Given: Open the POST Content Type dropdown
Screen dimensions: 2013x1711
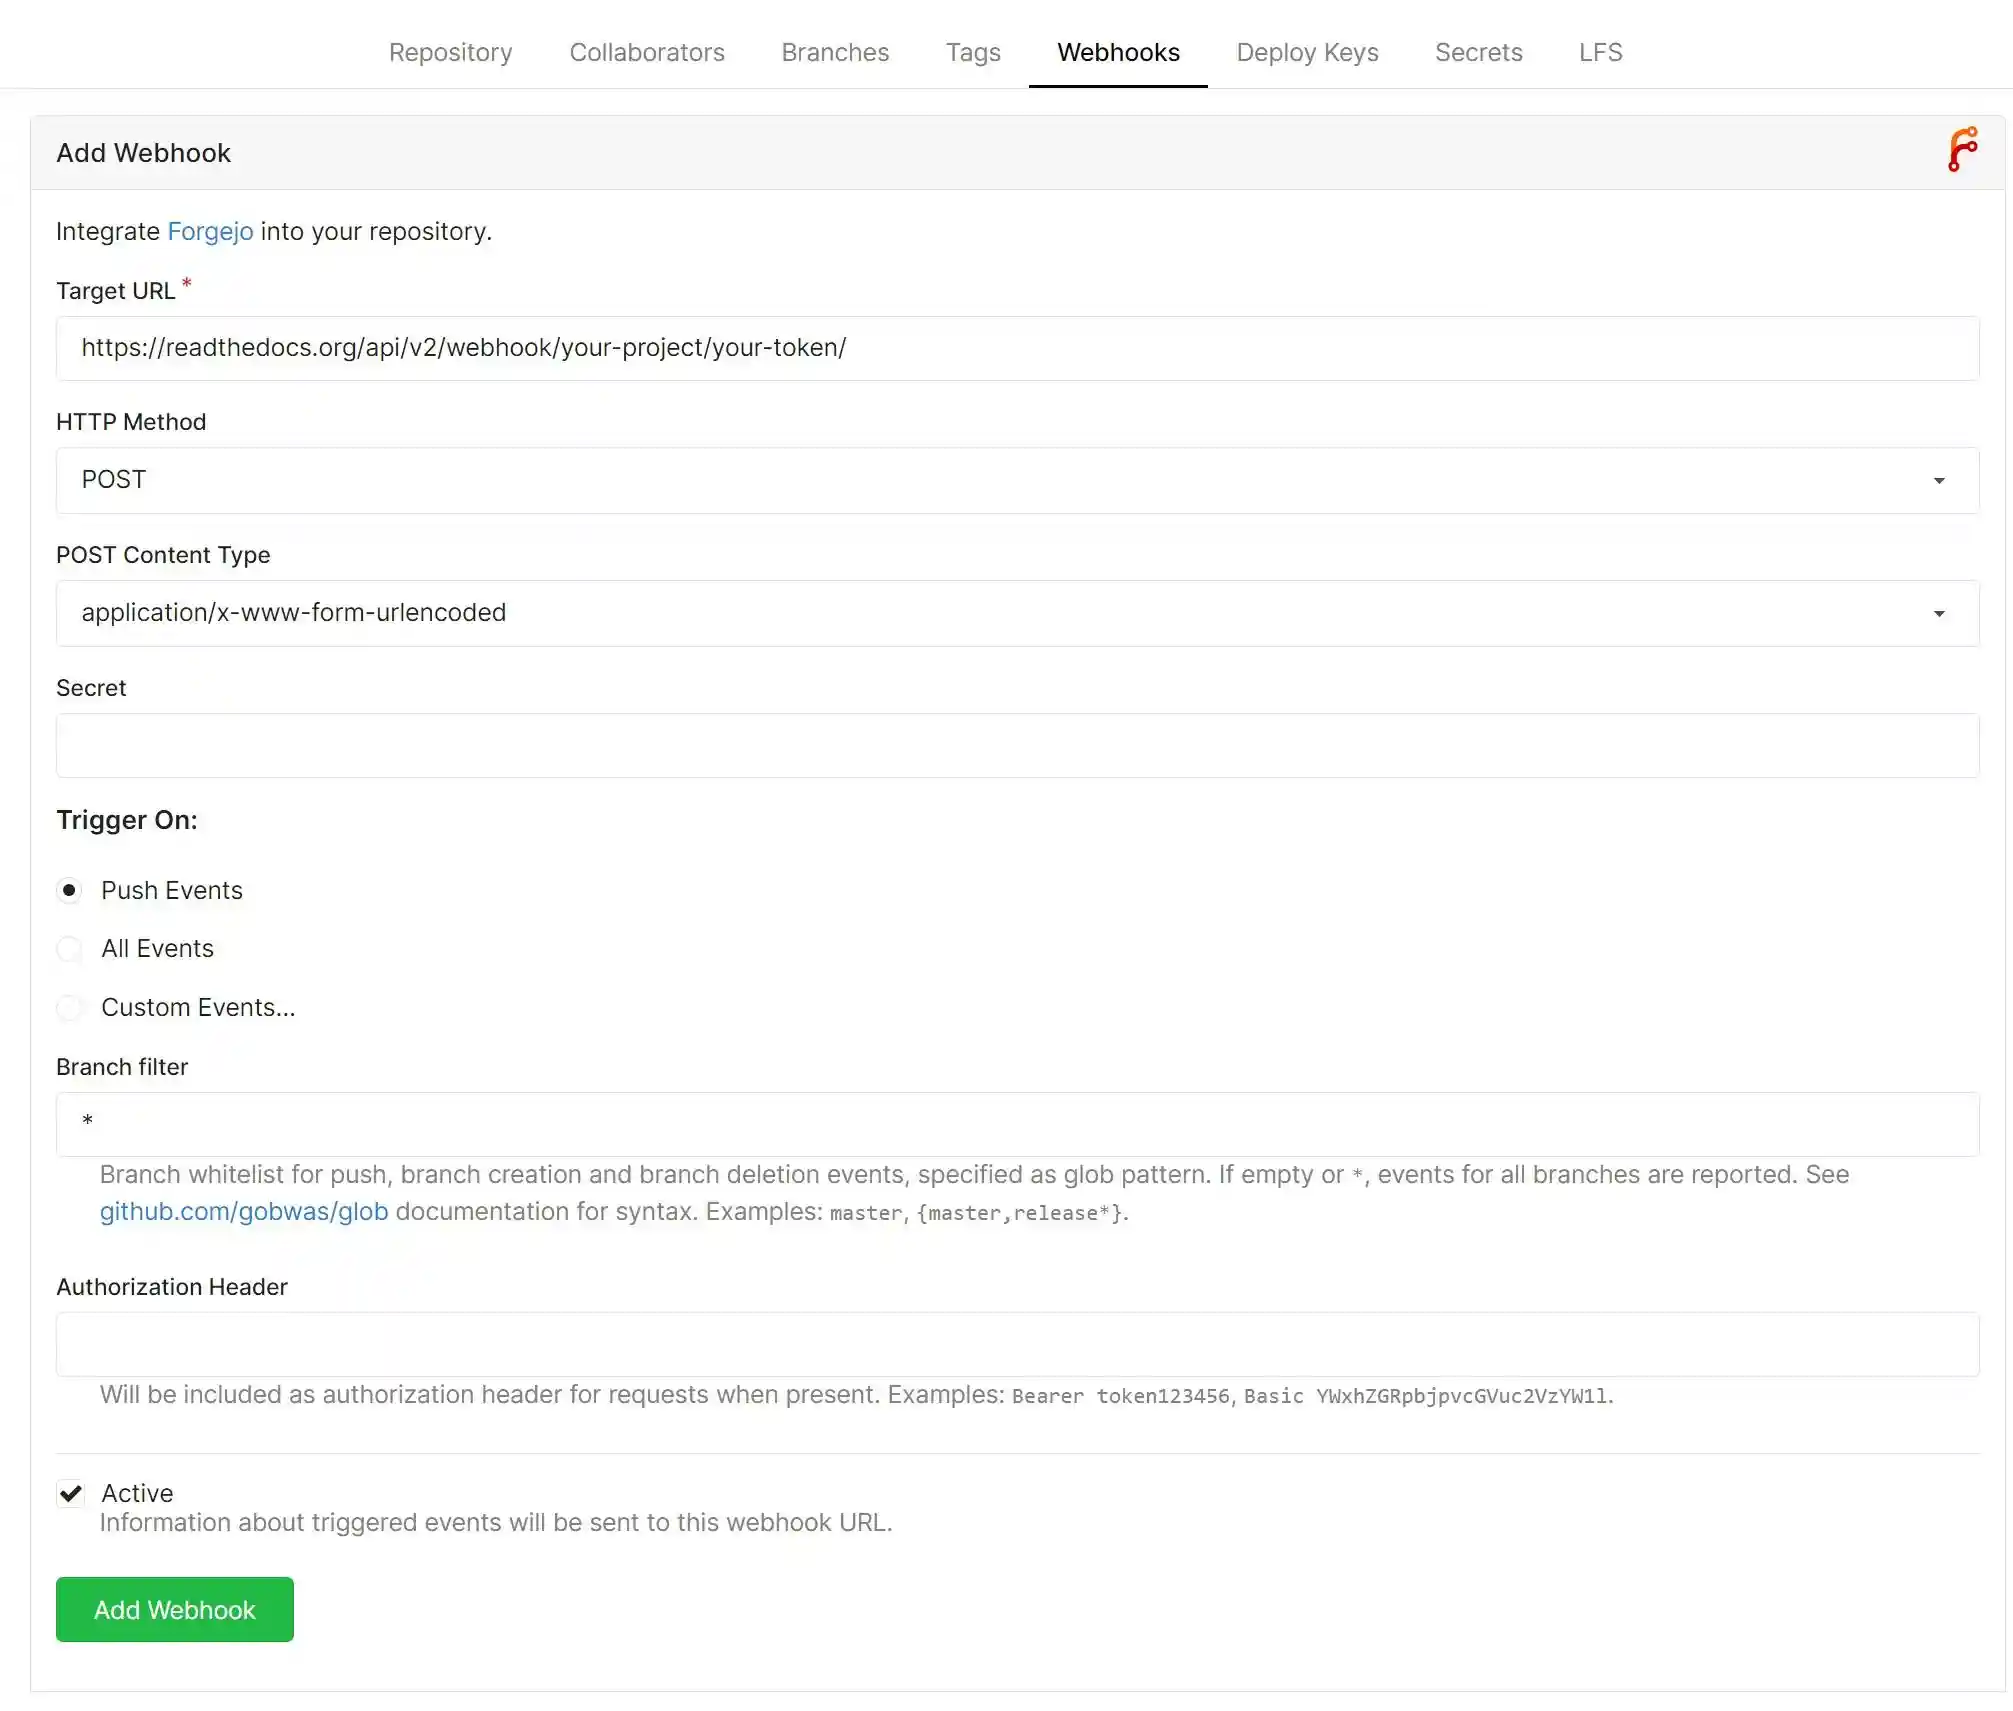Looking at the screenshot, I should click(1016, 613).
